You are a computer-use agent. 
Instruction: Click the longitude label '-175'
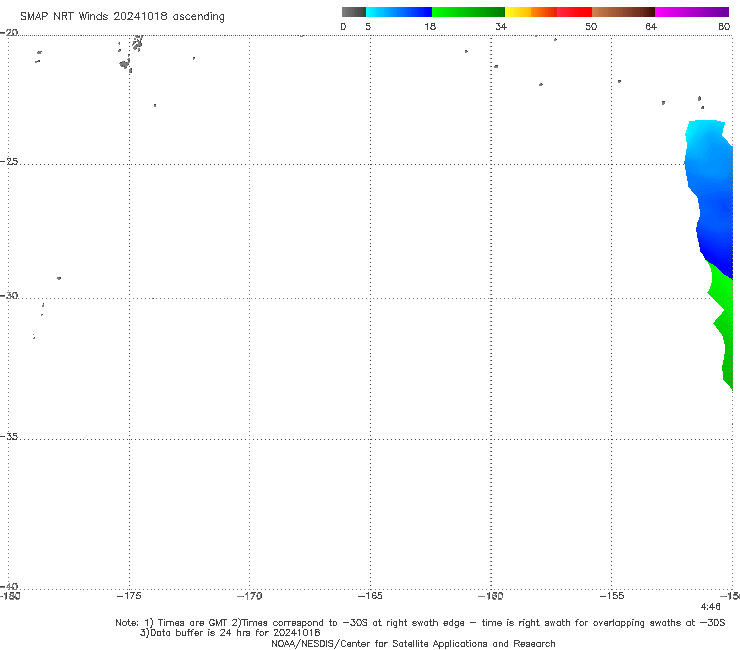click(129, 596)
